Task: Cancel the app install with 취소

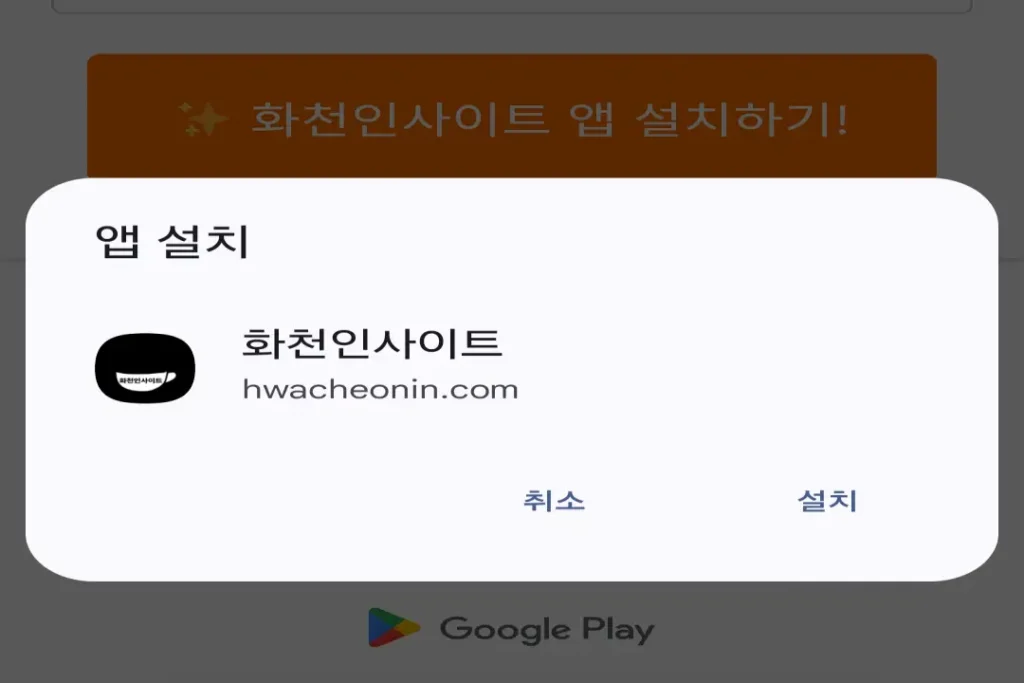Action: click(x=554, y=501)
